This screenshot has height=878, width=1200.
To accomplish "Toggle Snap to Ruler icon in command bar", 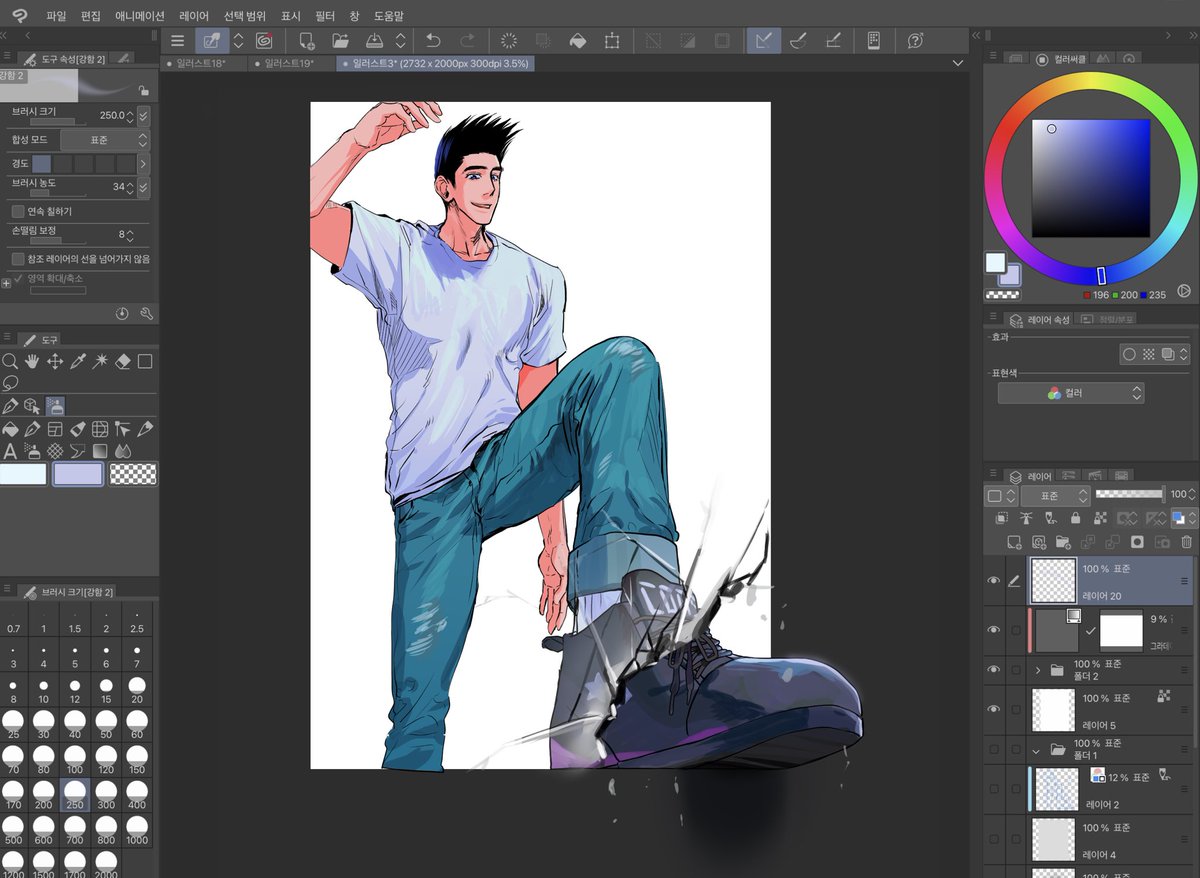I will coord(764,40).
